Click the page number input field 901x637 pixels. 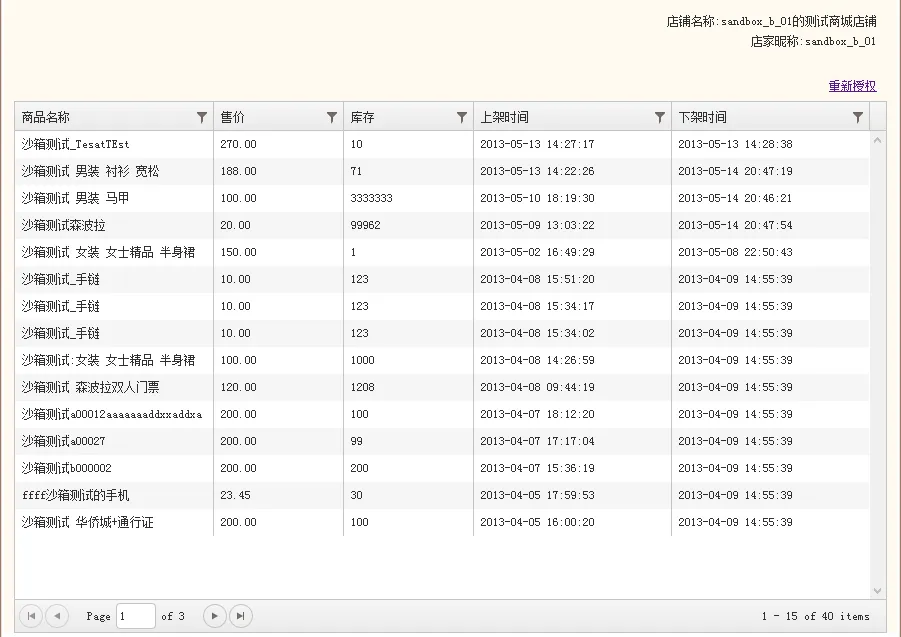tap(135, 616)
